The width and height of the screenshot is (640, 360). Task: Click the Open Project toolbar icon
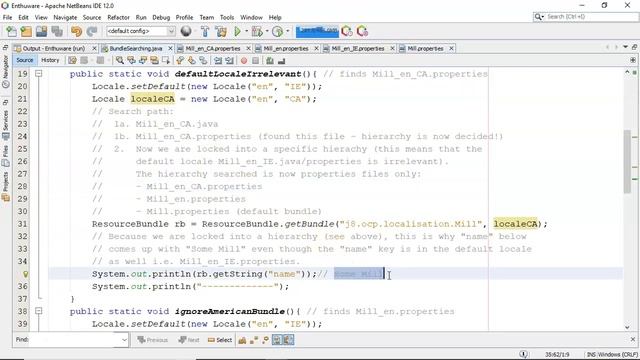point(41,31)
